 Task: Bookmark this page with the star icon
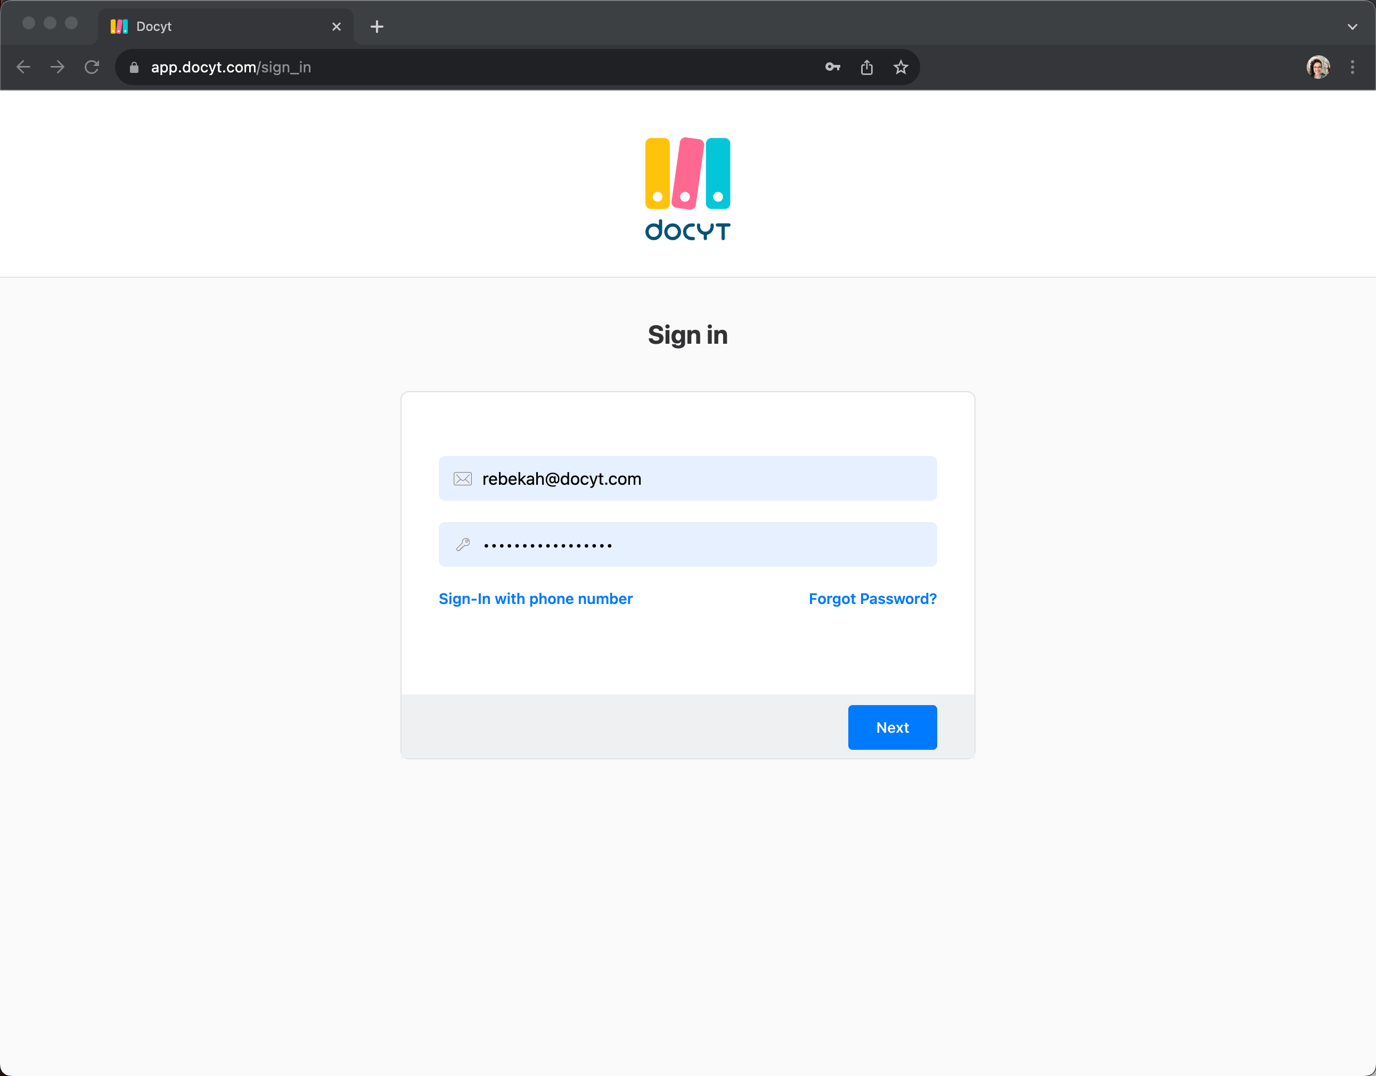click(901, 67)
